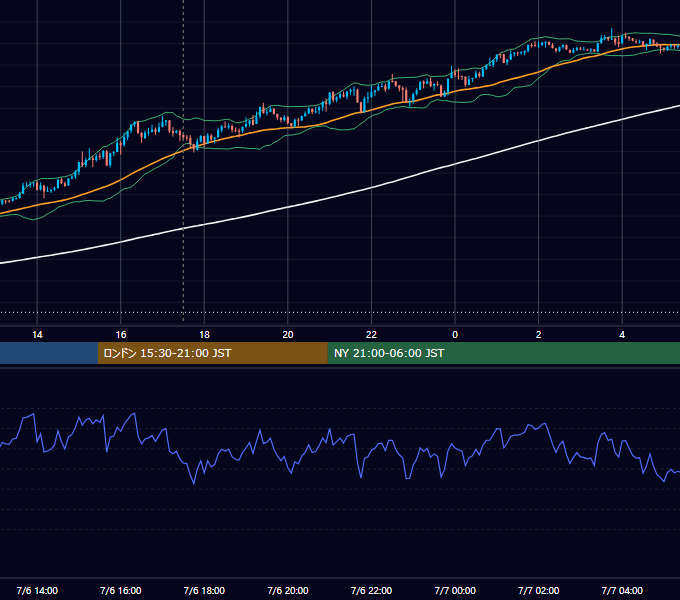This screenshot has height=600, width=680.
Task: Select the NY 21:00-06:00 JST session band
Action: pyautogui.click(x=503, y=353)
